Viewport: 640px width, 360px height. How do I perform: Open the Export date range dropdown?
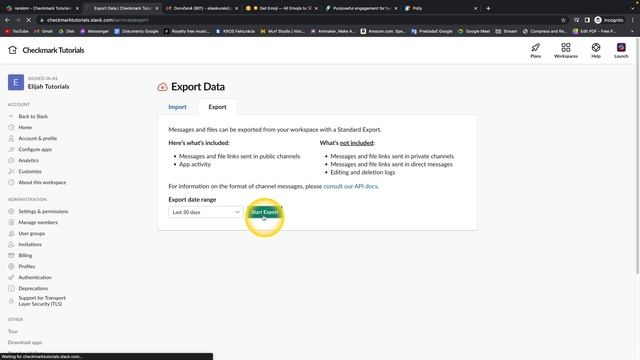click(205, 212)
